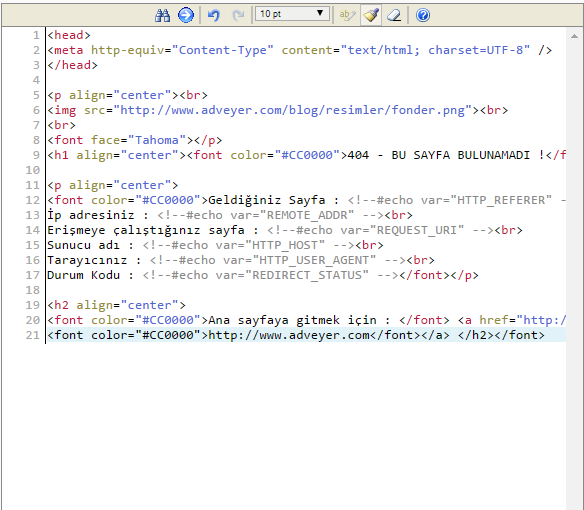584x510 pixels.
Task: Open the 10 pt font size dropdown
Action: pyautogui.click(x=292, y=14)
